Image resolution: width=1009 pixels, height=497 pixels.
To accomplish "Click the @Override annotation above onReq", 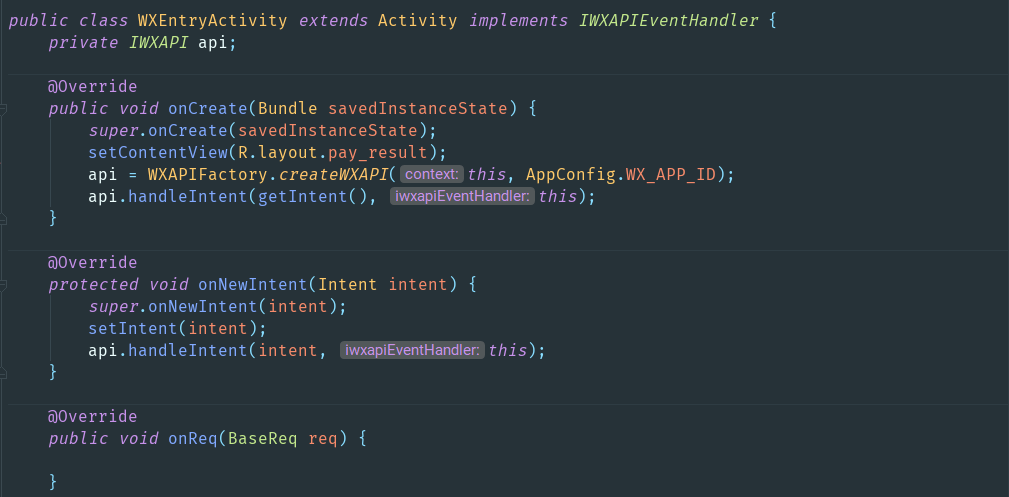I will click(93, 417).
